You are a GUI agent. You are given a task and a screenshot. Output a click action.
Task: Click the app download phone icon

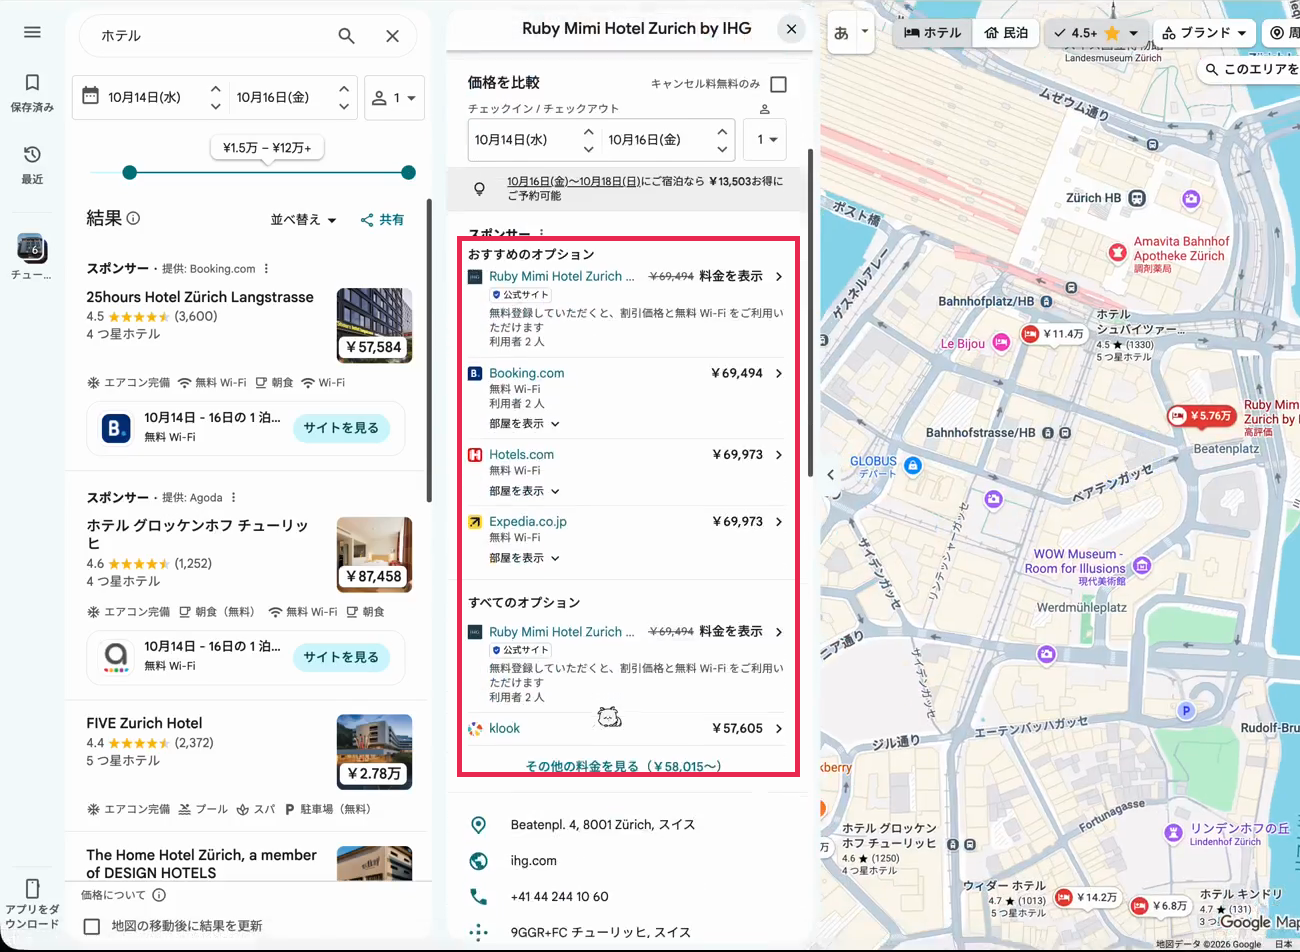tap(32, 888)
